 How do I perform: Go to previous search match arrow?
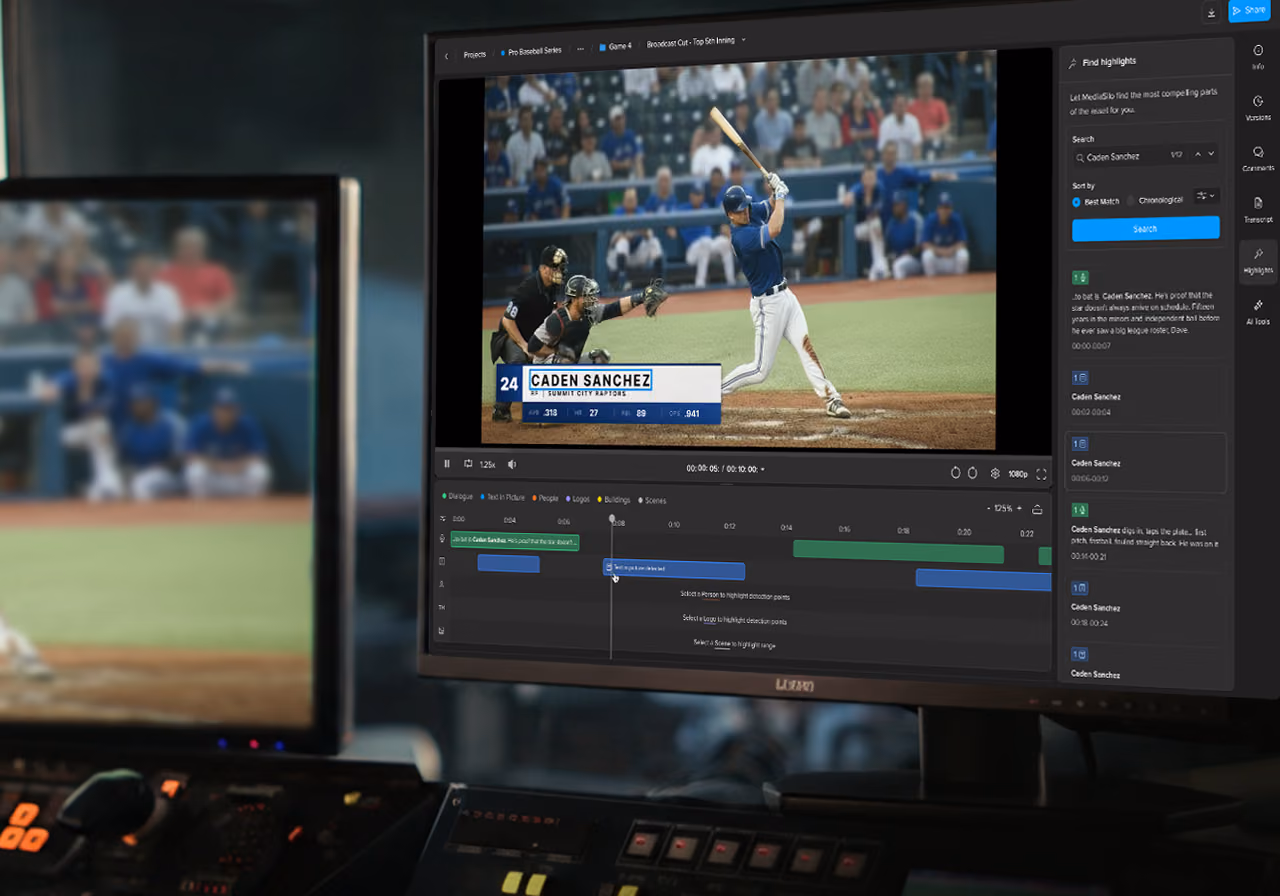point(1198,154)
